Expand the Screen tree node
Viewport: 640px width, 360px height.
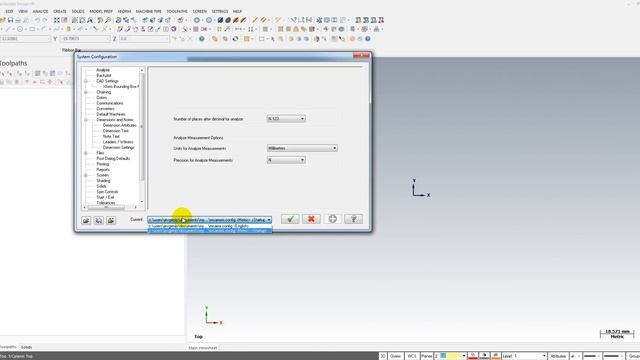coord(86,175)
